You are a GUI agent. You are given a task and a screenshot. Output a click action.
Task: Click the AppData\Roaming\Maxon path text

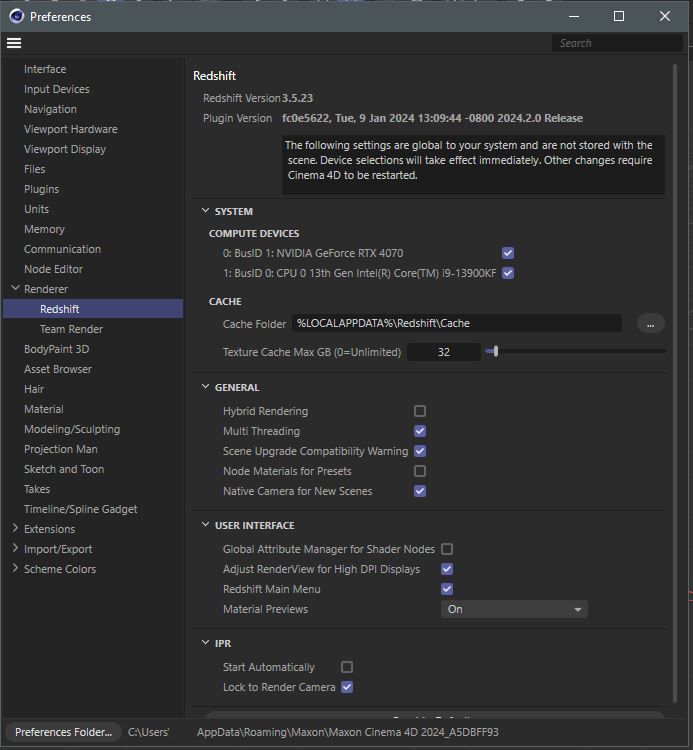click(x=348, y=732)
